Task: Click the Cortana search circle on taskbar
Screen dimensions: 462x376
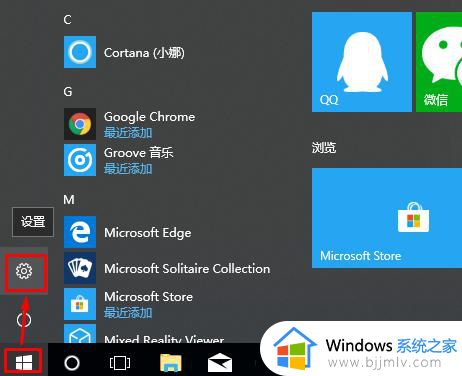Action: (72, 363)
